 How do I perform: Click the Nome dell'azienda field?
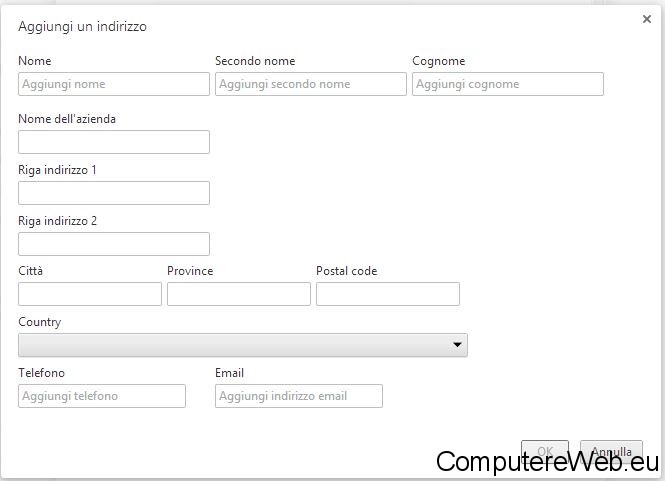(114, 142)
